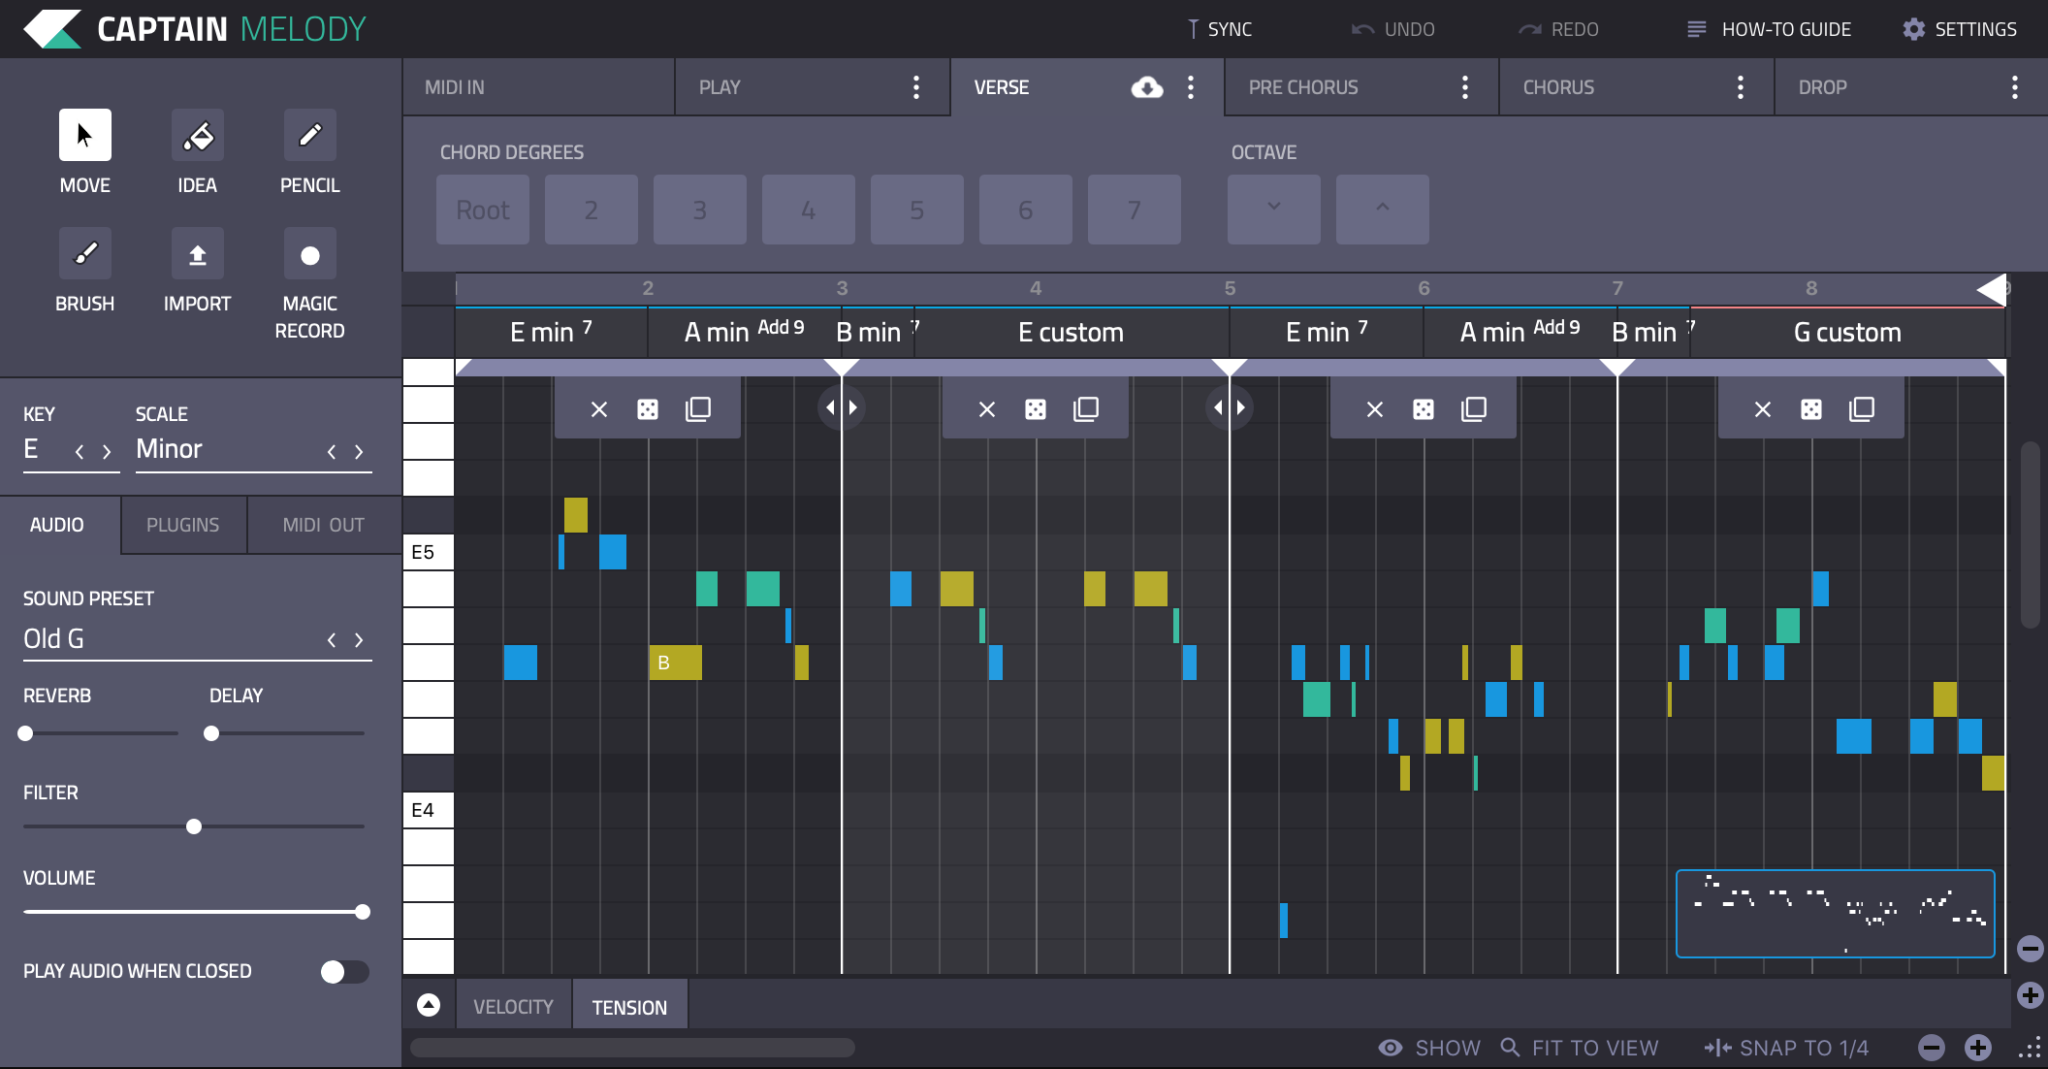Select the Brush tool

[85, 254]
